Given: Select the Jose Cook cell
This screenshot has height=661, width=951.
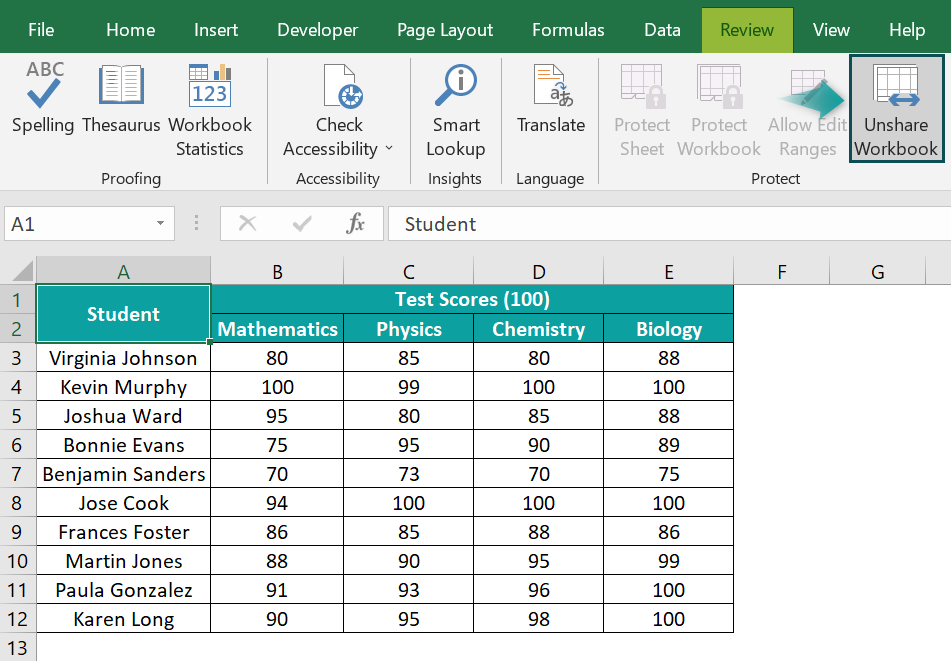Looking at the screenshot, I should (x=123, y=503).
